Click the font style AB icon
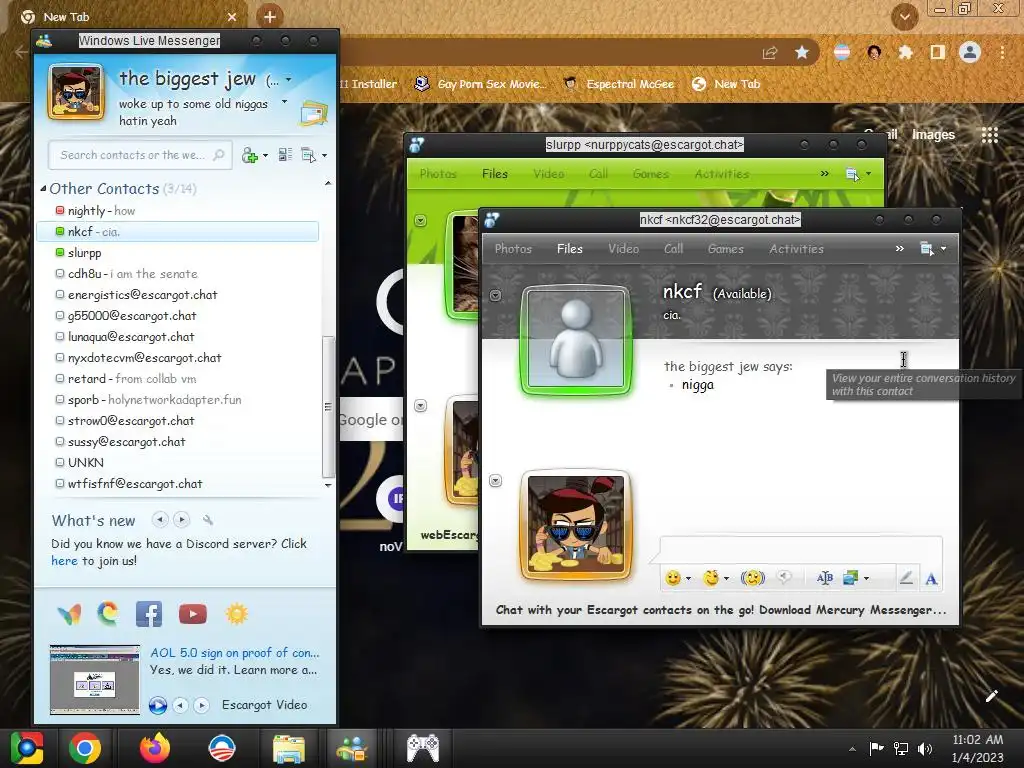This screenshot has width=1024, height=768. [824, 577]
